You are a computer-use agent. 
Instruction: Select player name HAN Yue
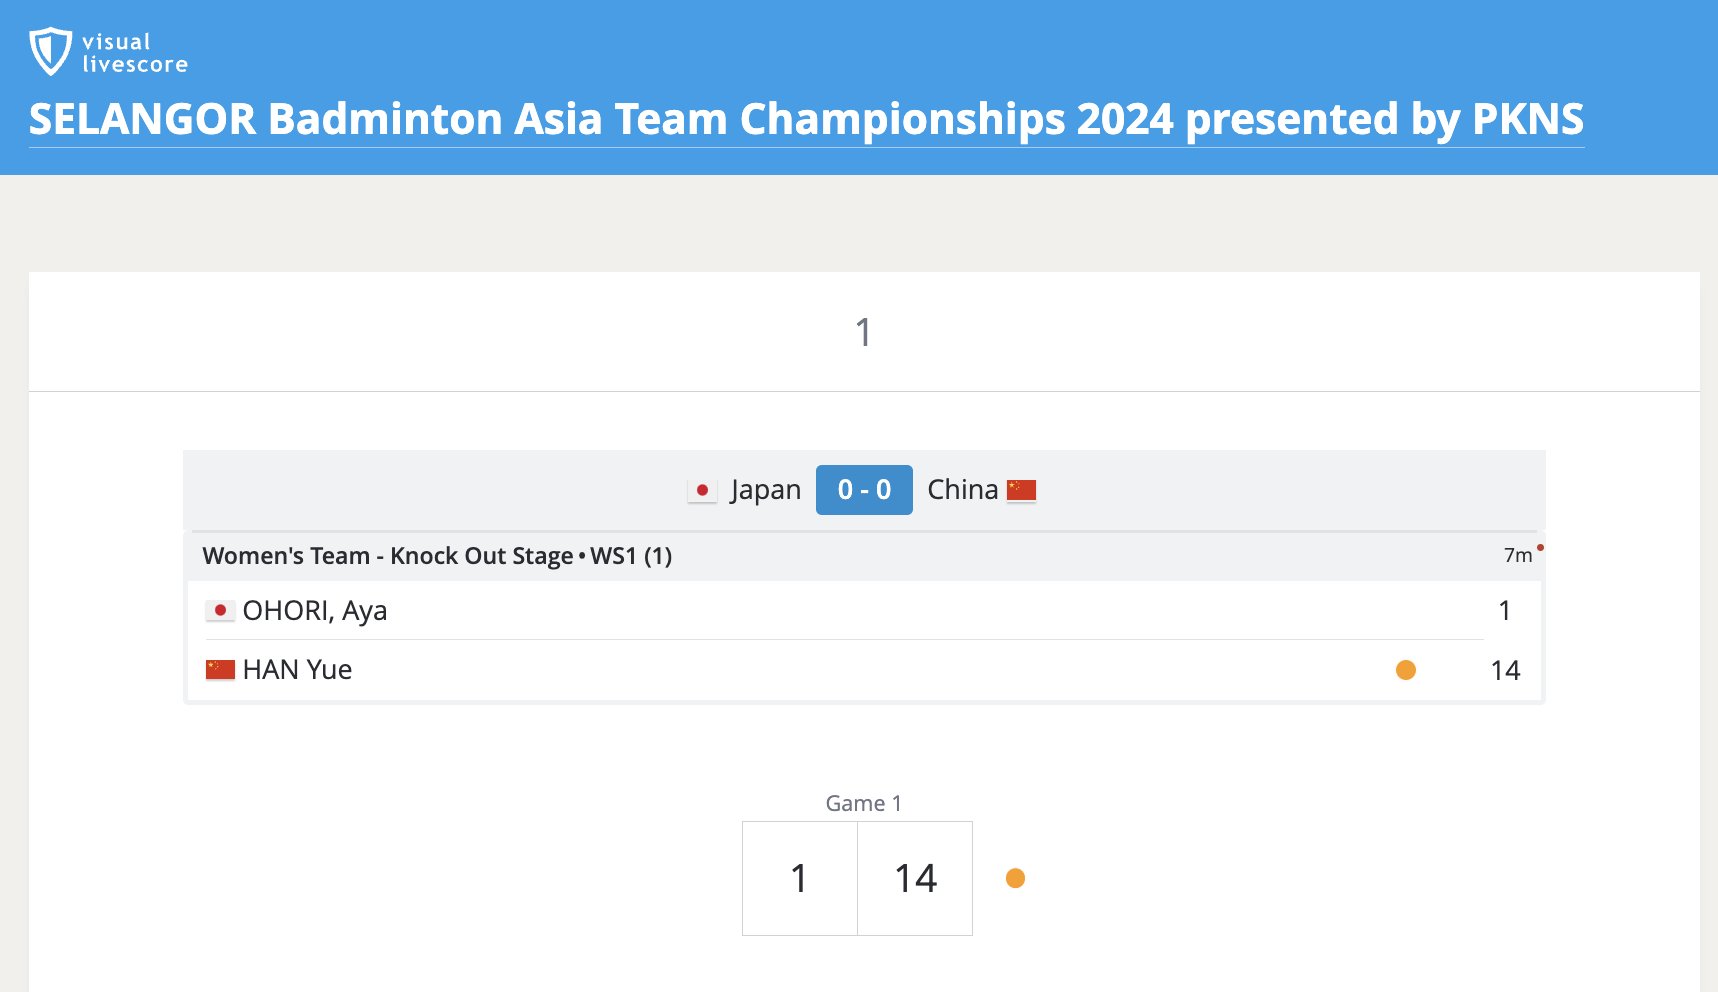pyautogui.click(x=297, y=669)
